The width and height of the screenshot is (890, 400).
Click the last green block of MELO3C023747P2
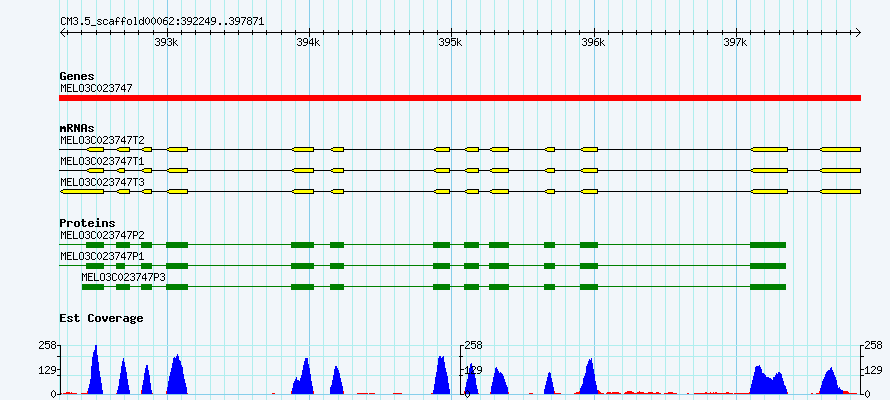tap(768, 245)
